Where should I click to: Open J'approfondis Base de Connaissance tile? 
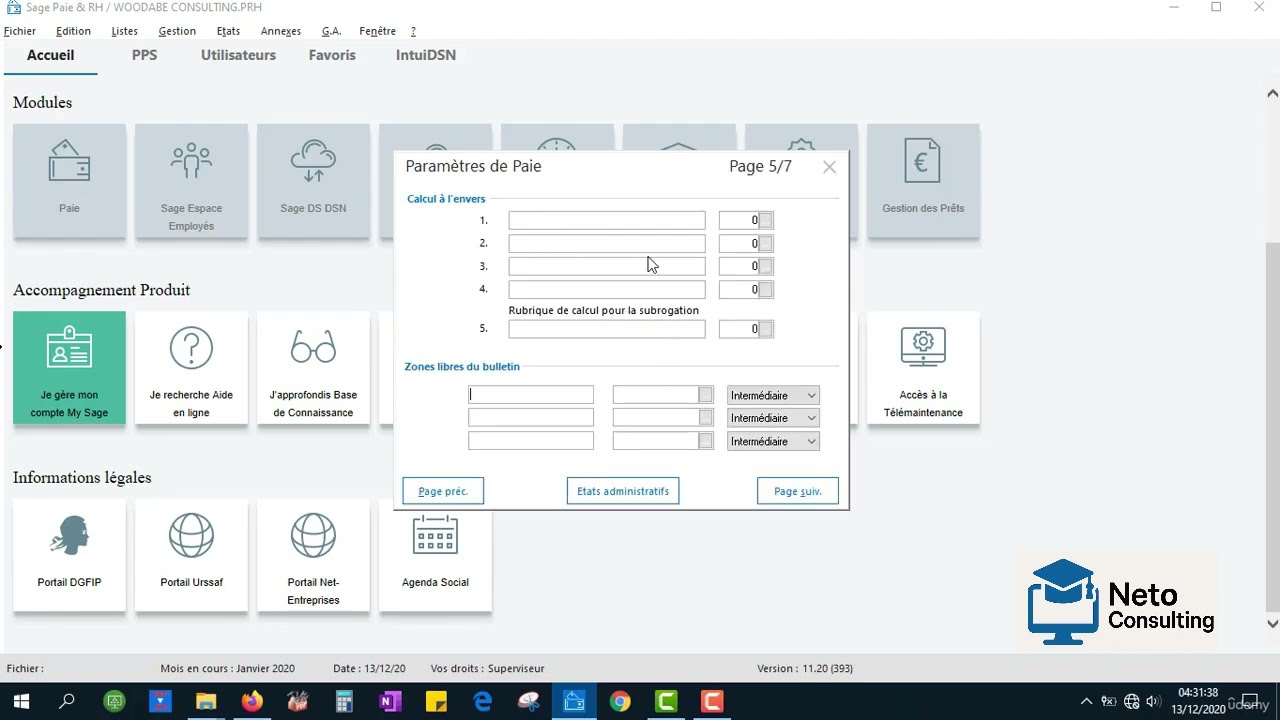point(313,368)
